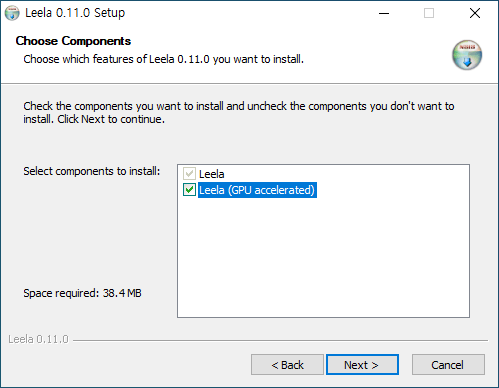The height and width of the screenshot is (388, 499).
Task: Click the disabled maximize button
Action: click(429, 13)
